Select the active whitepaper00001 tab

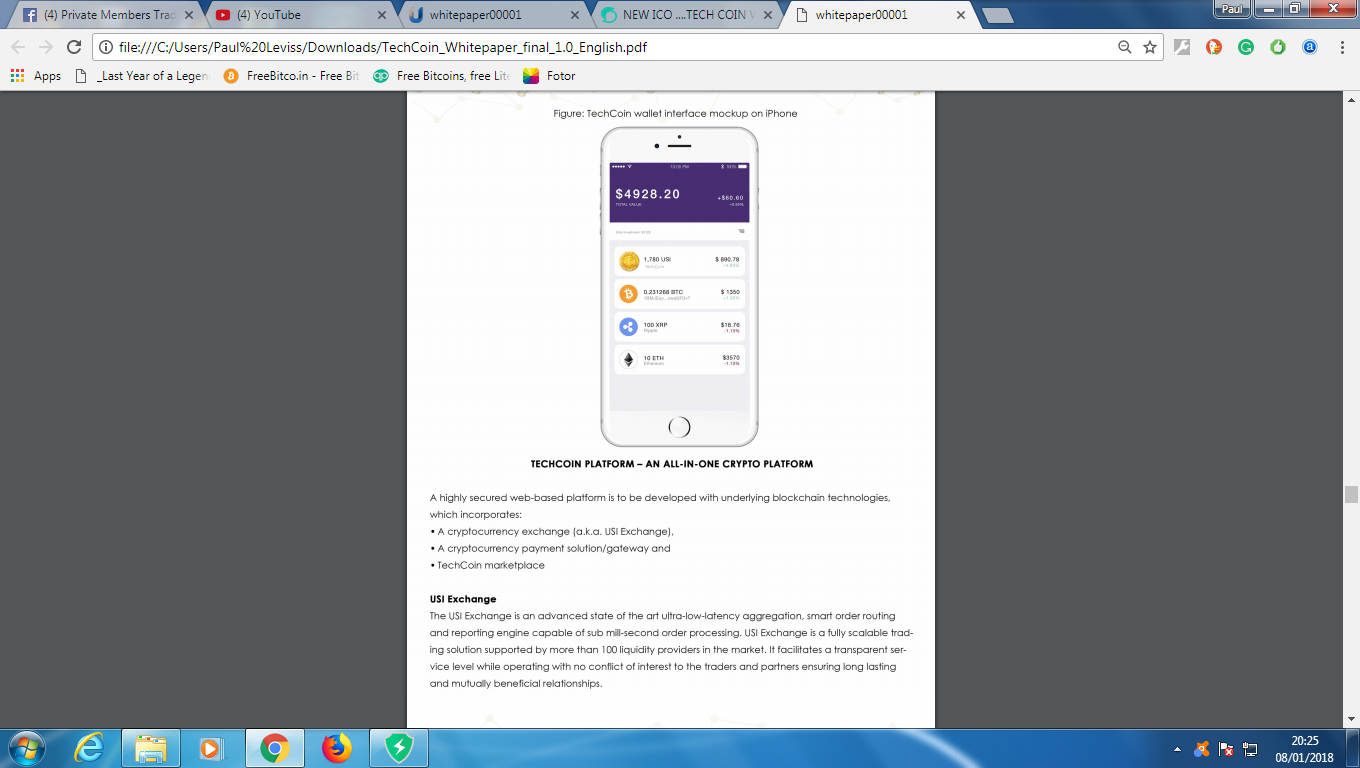[x=880, y=15]
